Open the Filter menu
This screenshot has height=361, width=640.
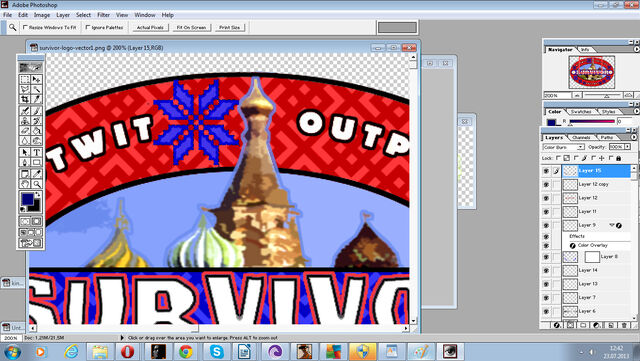[x=103, y=15]
